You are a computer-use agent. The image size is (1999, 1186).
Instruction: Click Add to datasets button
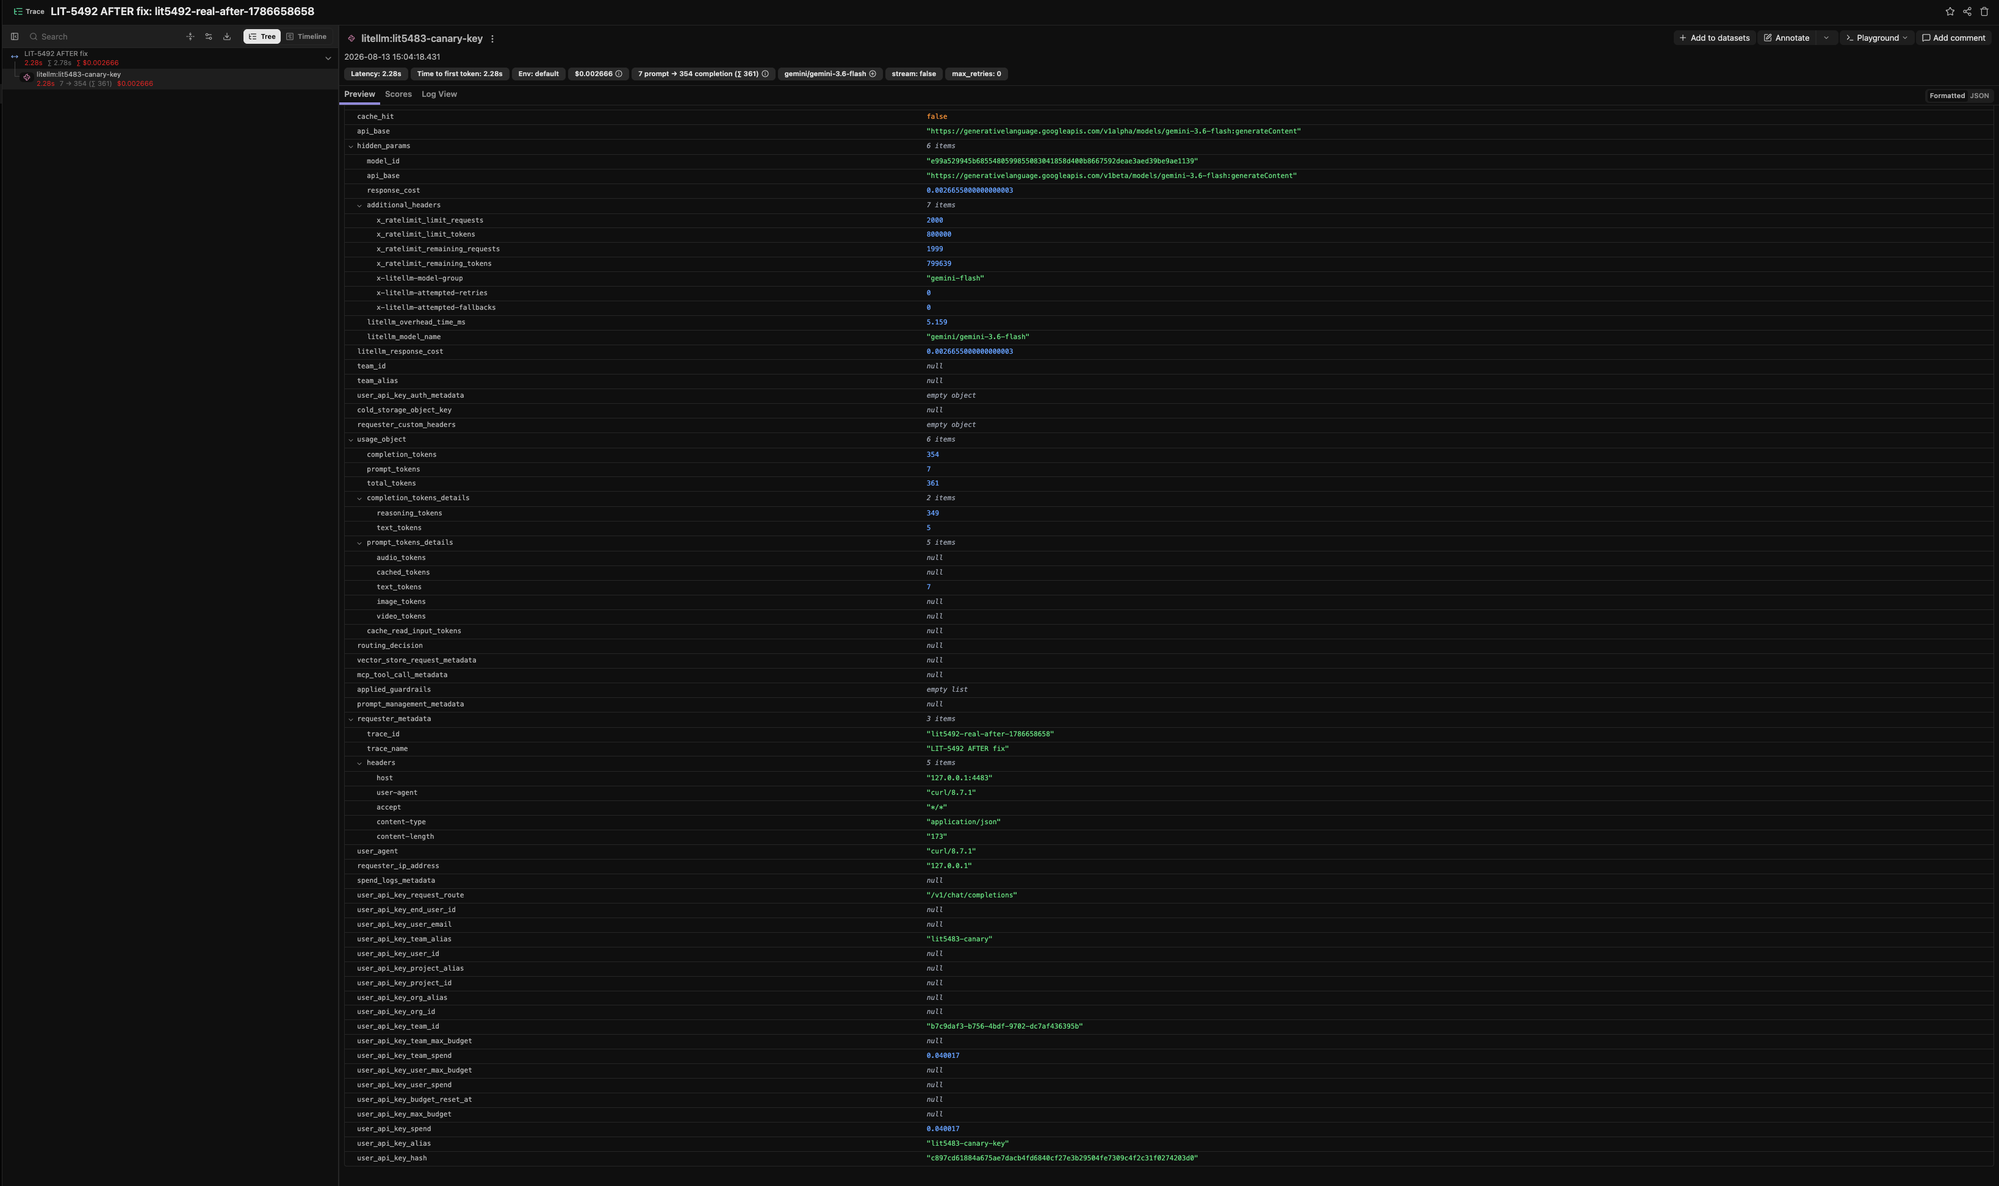(1714, 38)
